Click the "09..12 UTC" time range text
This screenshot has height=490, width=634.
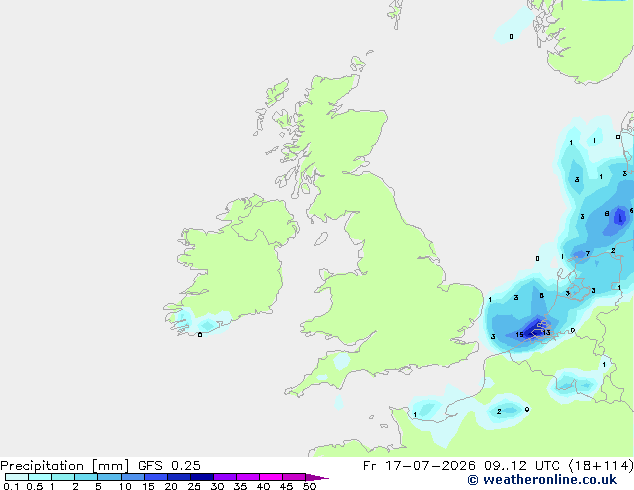click(x=522, y=466)
